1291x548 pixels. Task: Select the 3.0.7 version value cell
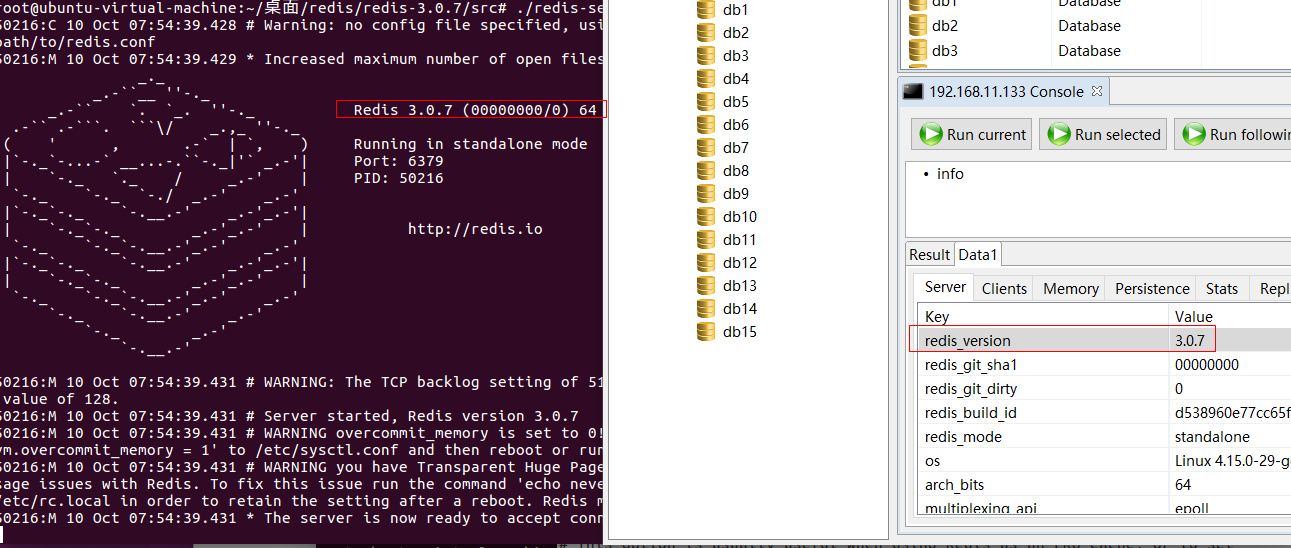[1190, 341]
